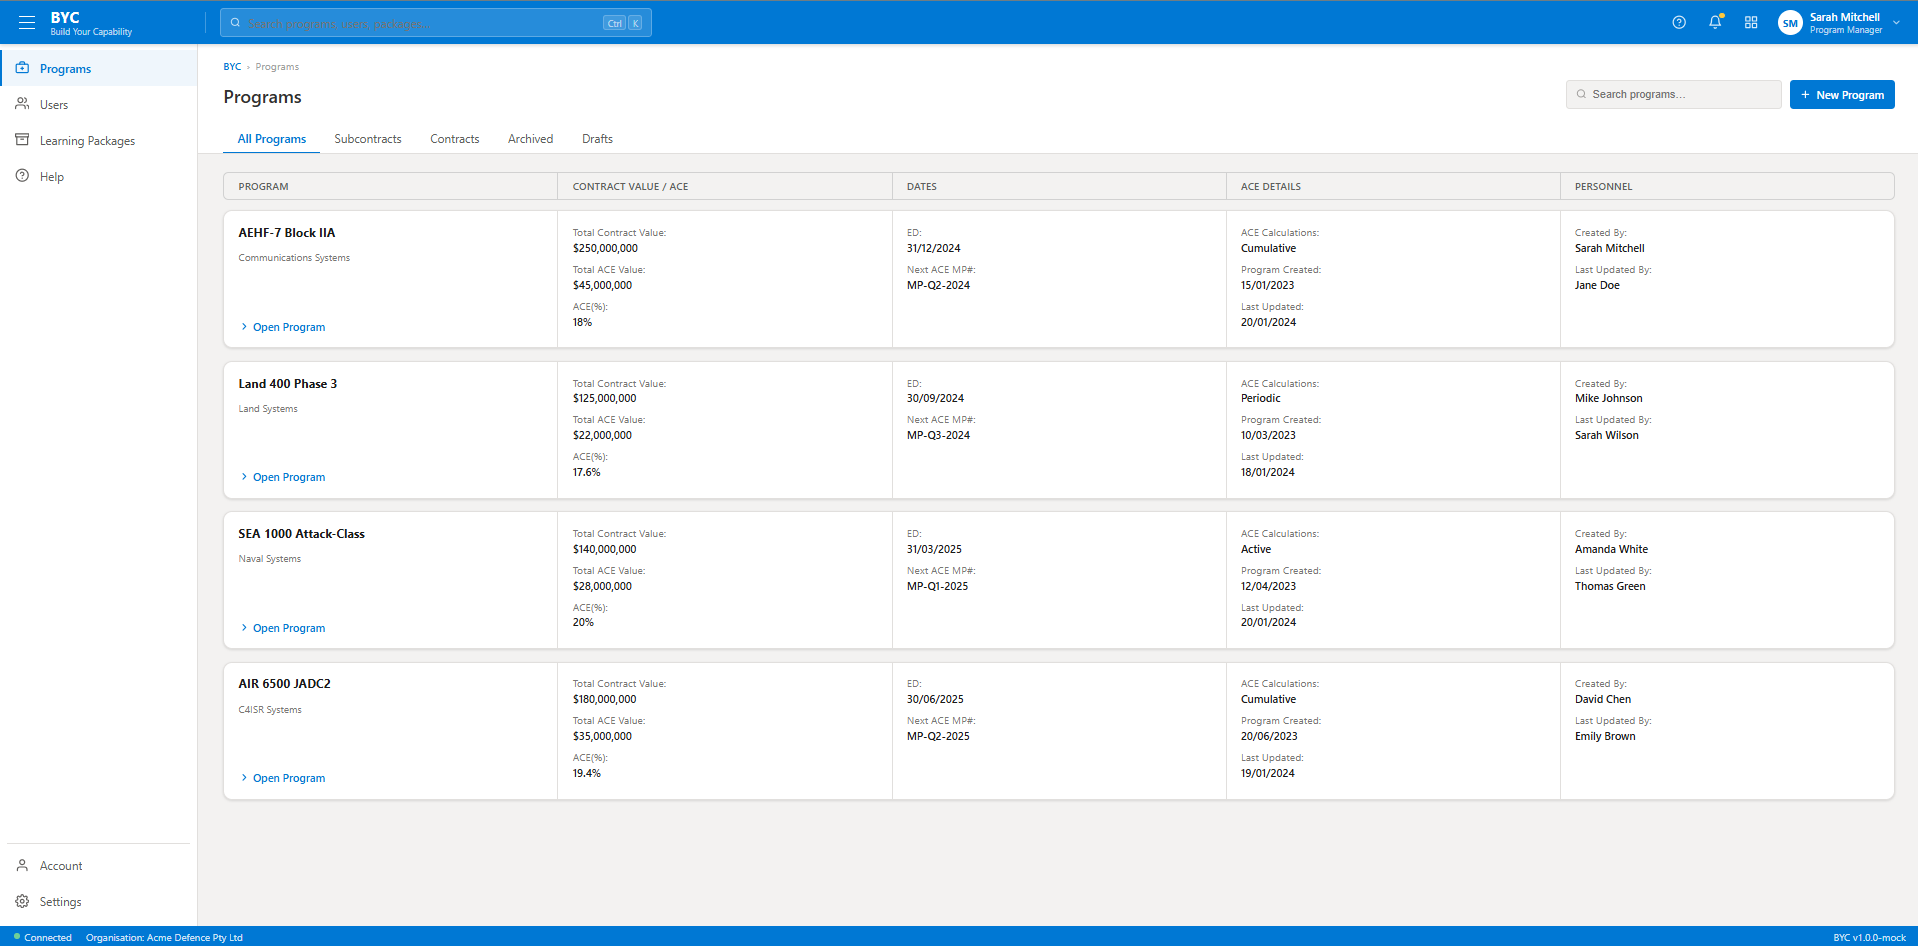This screenshot has width=1918, height=946.
Task: Focus the Search programs input field
Action: tap(1674, 94)
